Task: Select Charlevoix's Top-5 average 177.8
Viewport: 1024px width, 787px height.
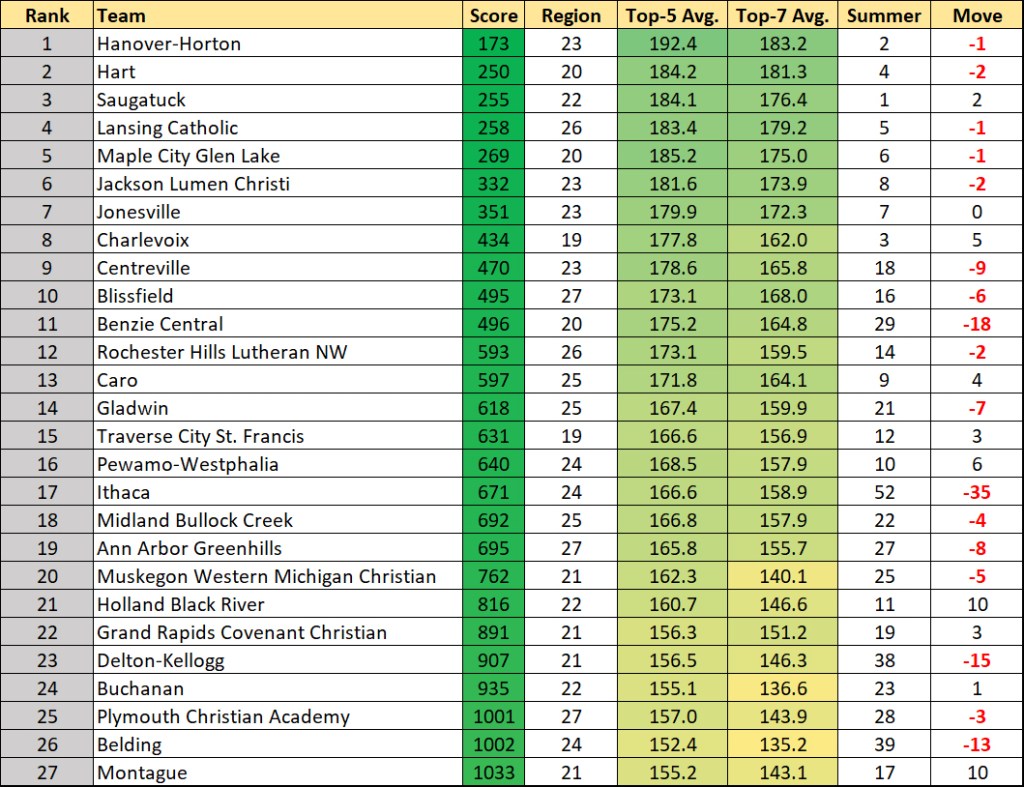Action: 672,240
